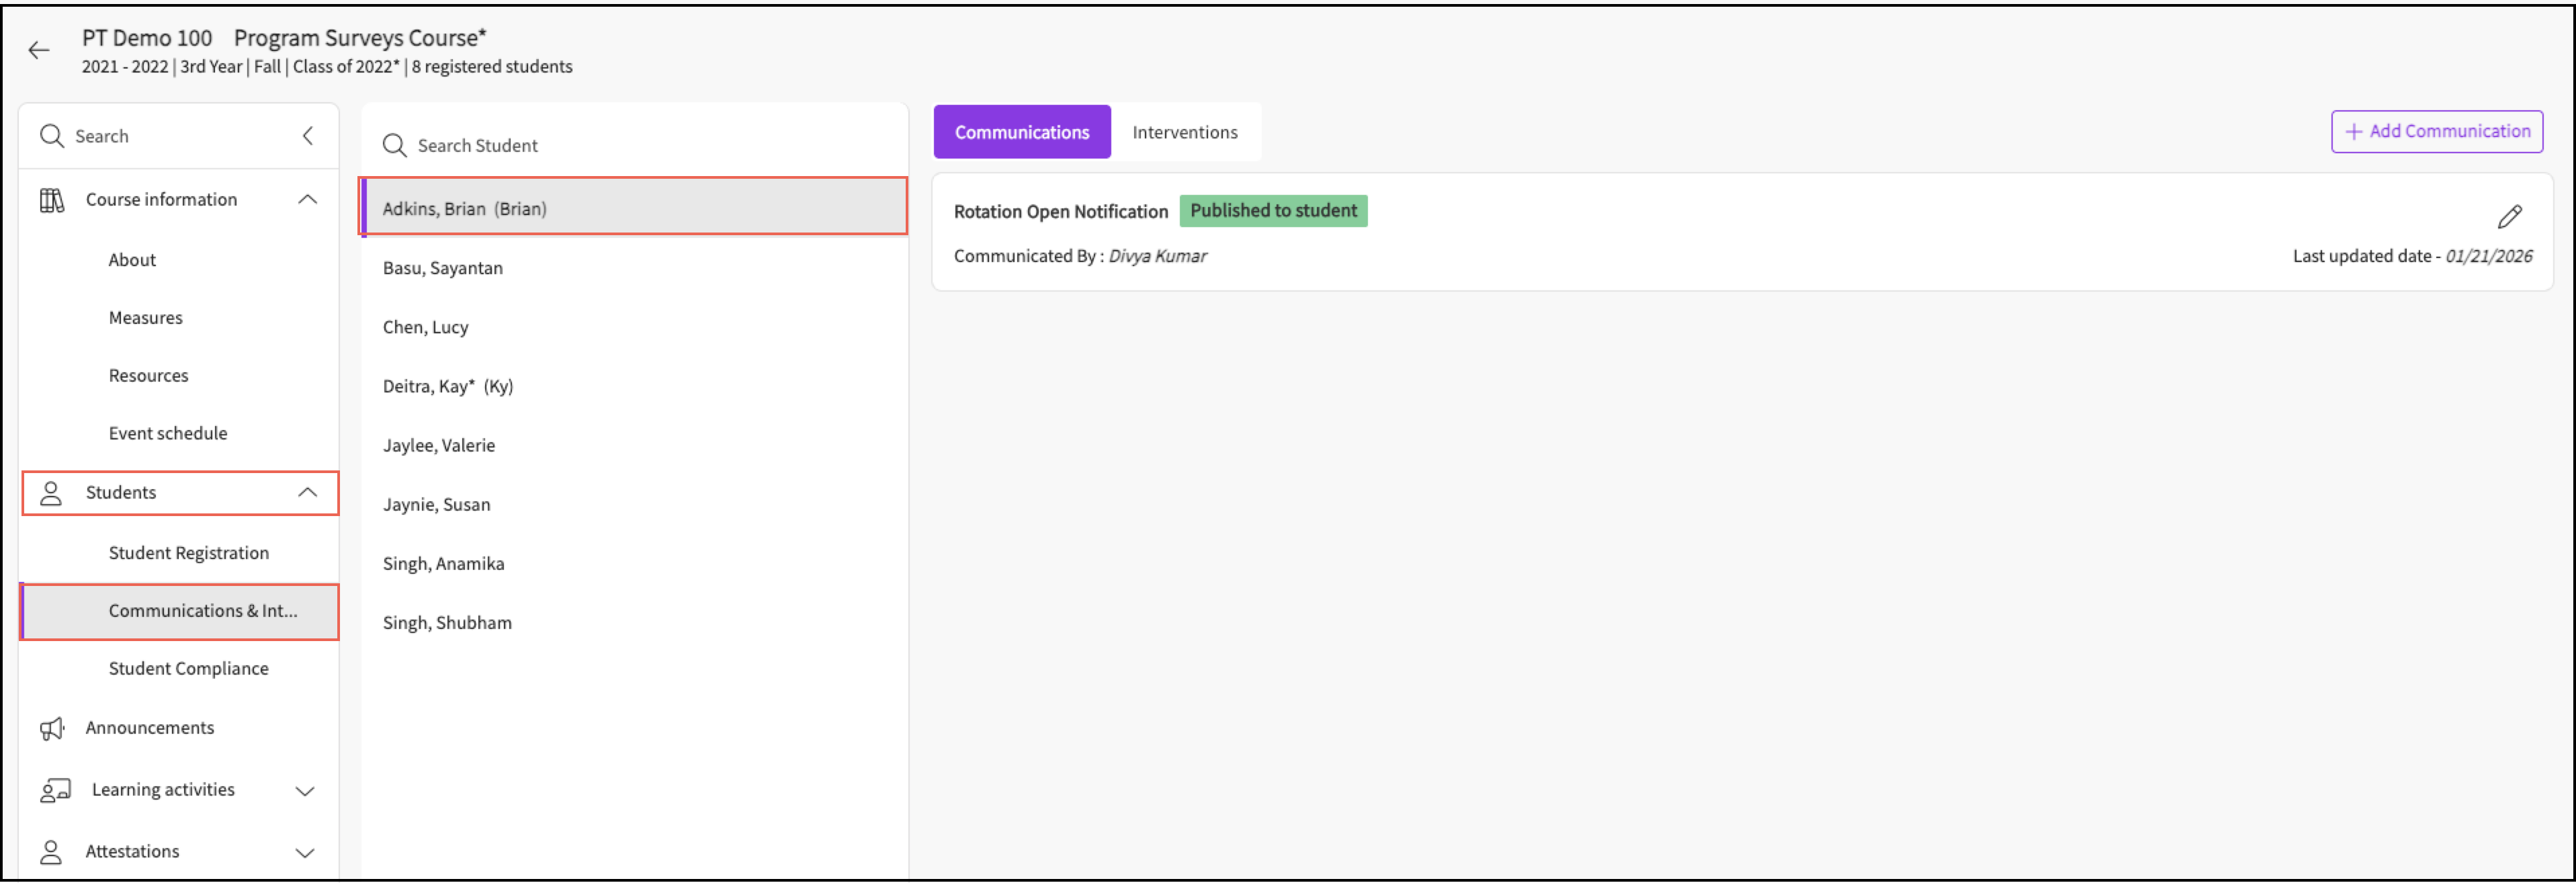
Task: Click the Course information books icon
Action: point(51,200)
